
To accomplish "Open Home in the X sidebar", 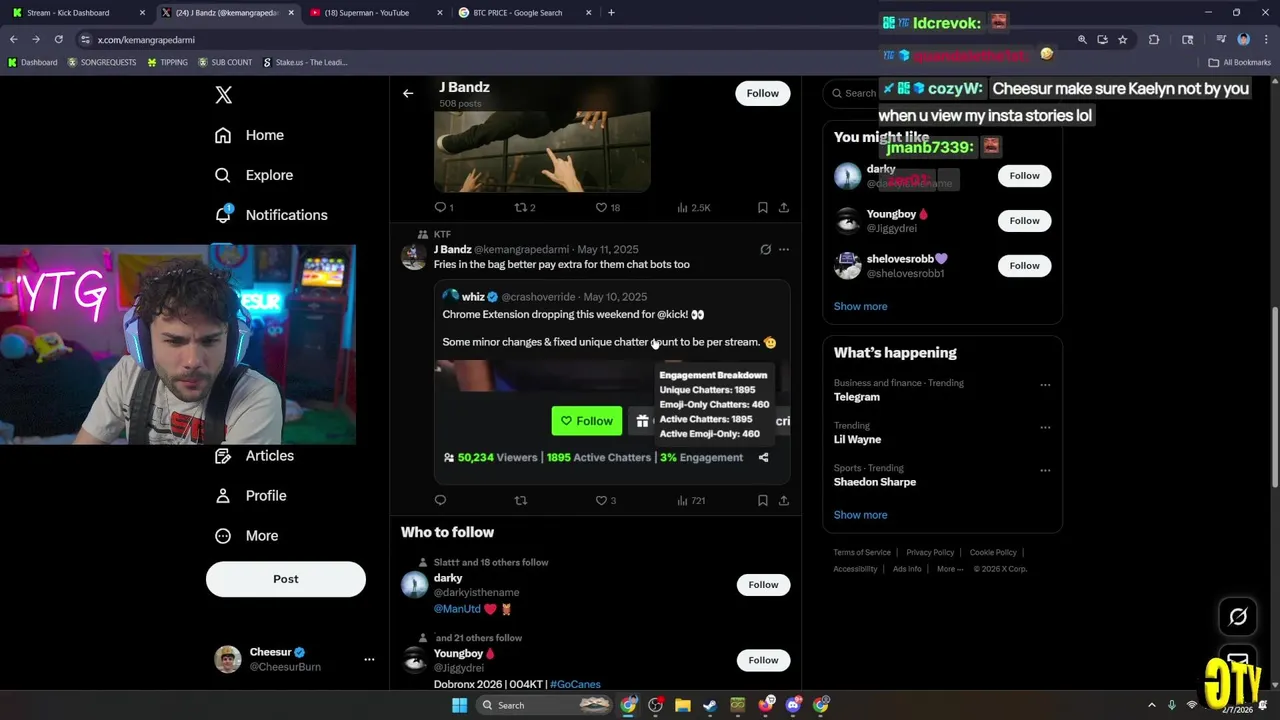I will (250, 135).
